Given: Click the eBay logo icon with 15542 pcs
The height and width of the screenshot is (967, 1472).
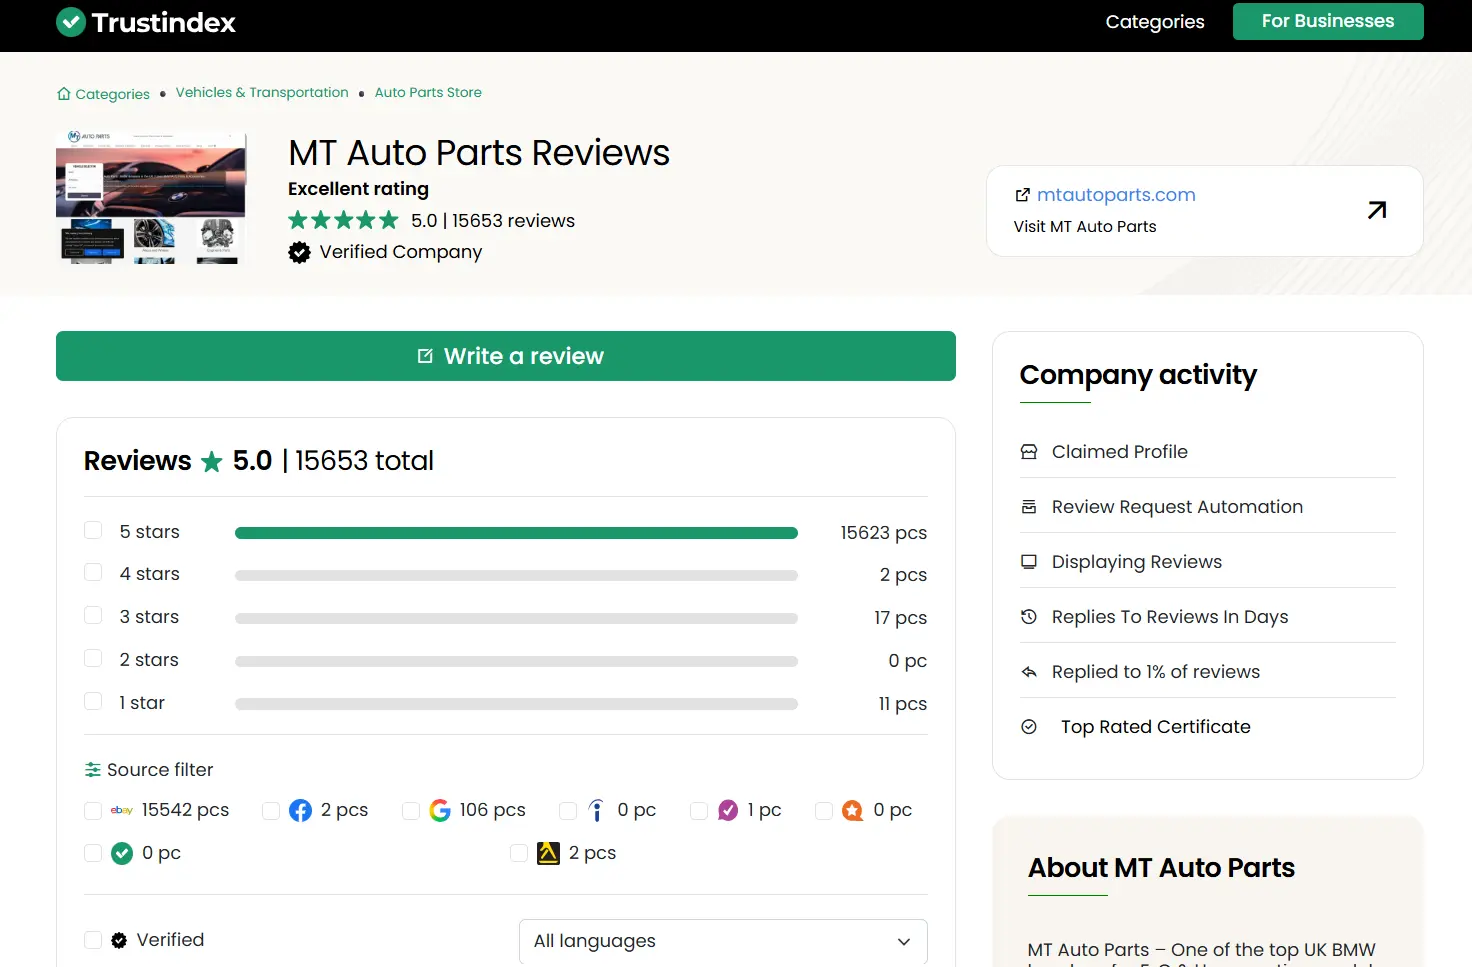Looking at the screenshot, I should pyautogui.click(x=122, y=810).
